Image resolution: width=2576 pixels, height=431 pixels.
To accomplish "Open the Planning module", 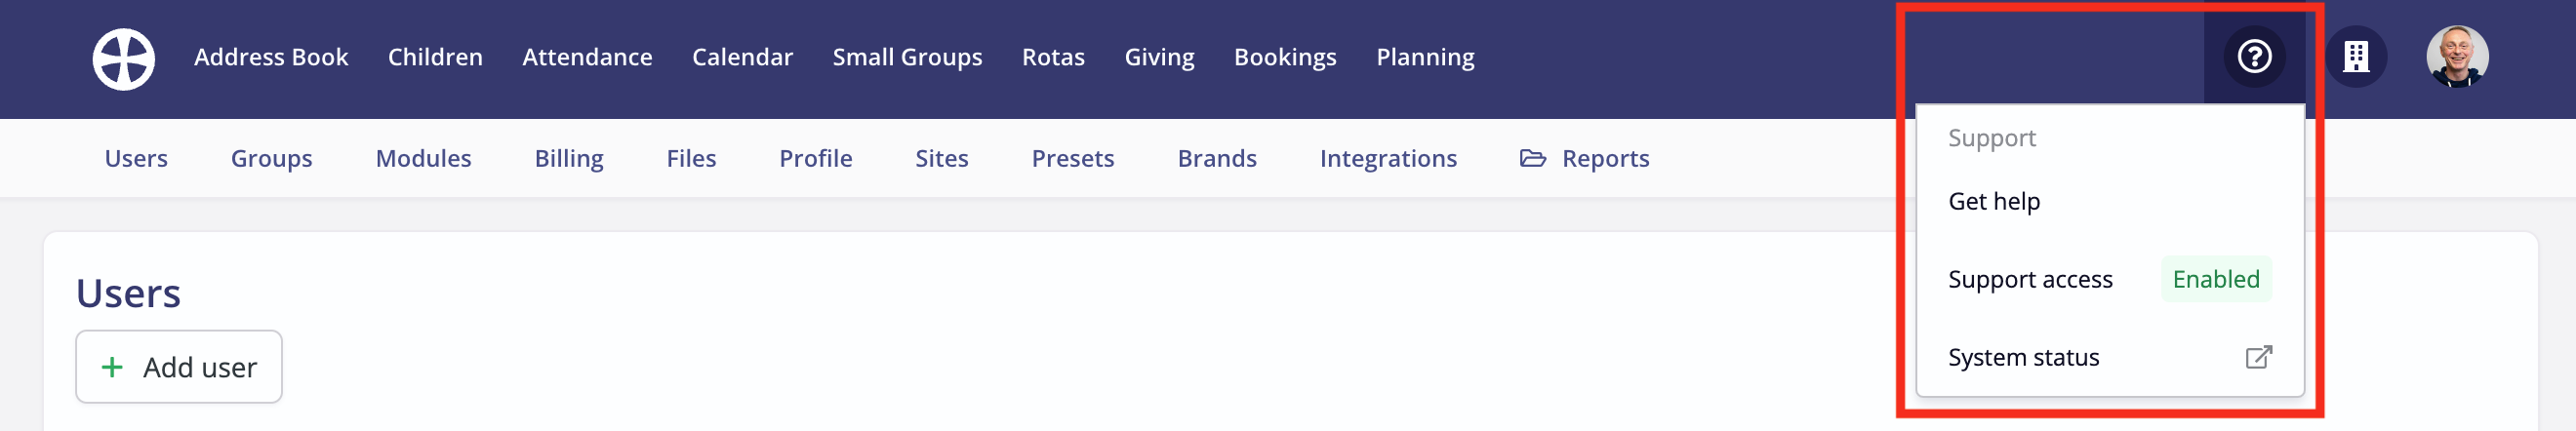I will pyautogui.click(x=1425, y=57).
